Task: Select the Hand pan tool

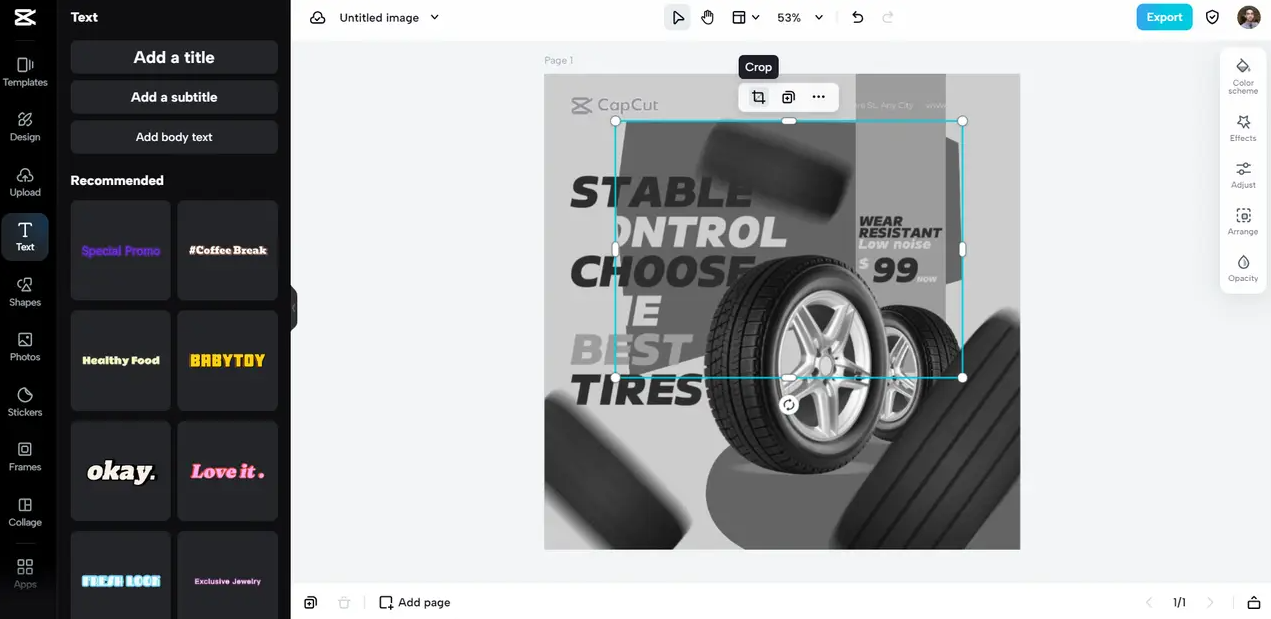Action: coord(708,17)
